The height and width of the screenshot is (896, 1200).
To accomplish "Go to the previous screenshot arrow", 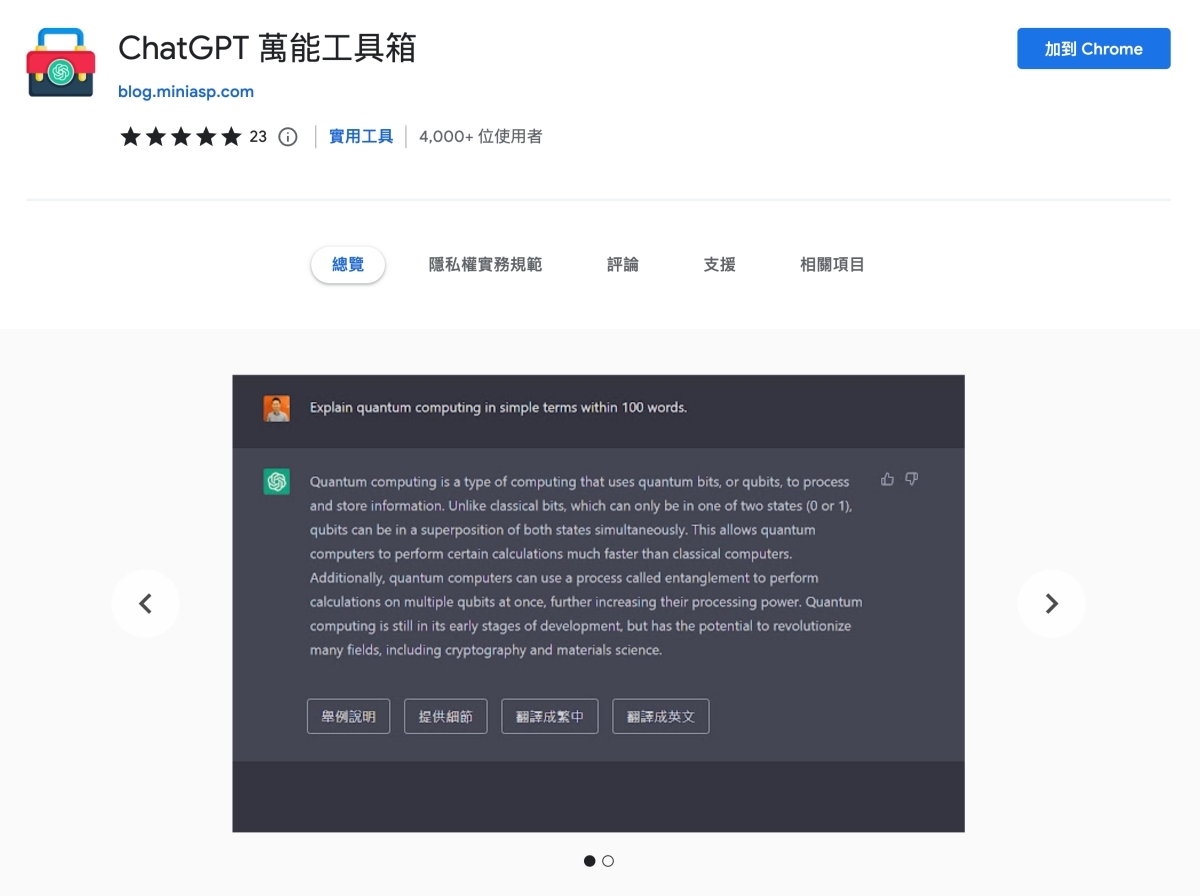I will pos(145,603).
